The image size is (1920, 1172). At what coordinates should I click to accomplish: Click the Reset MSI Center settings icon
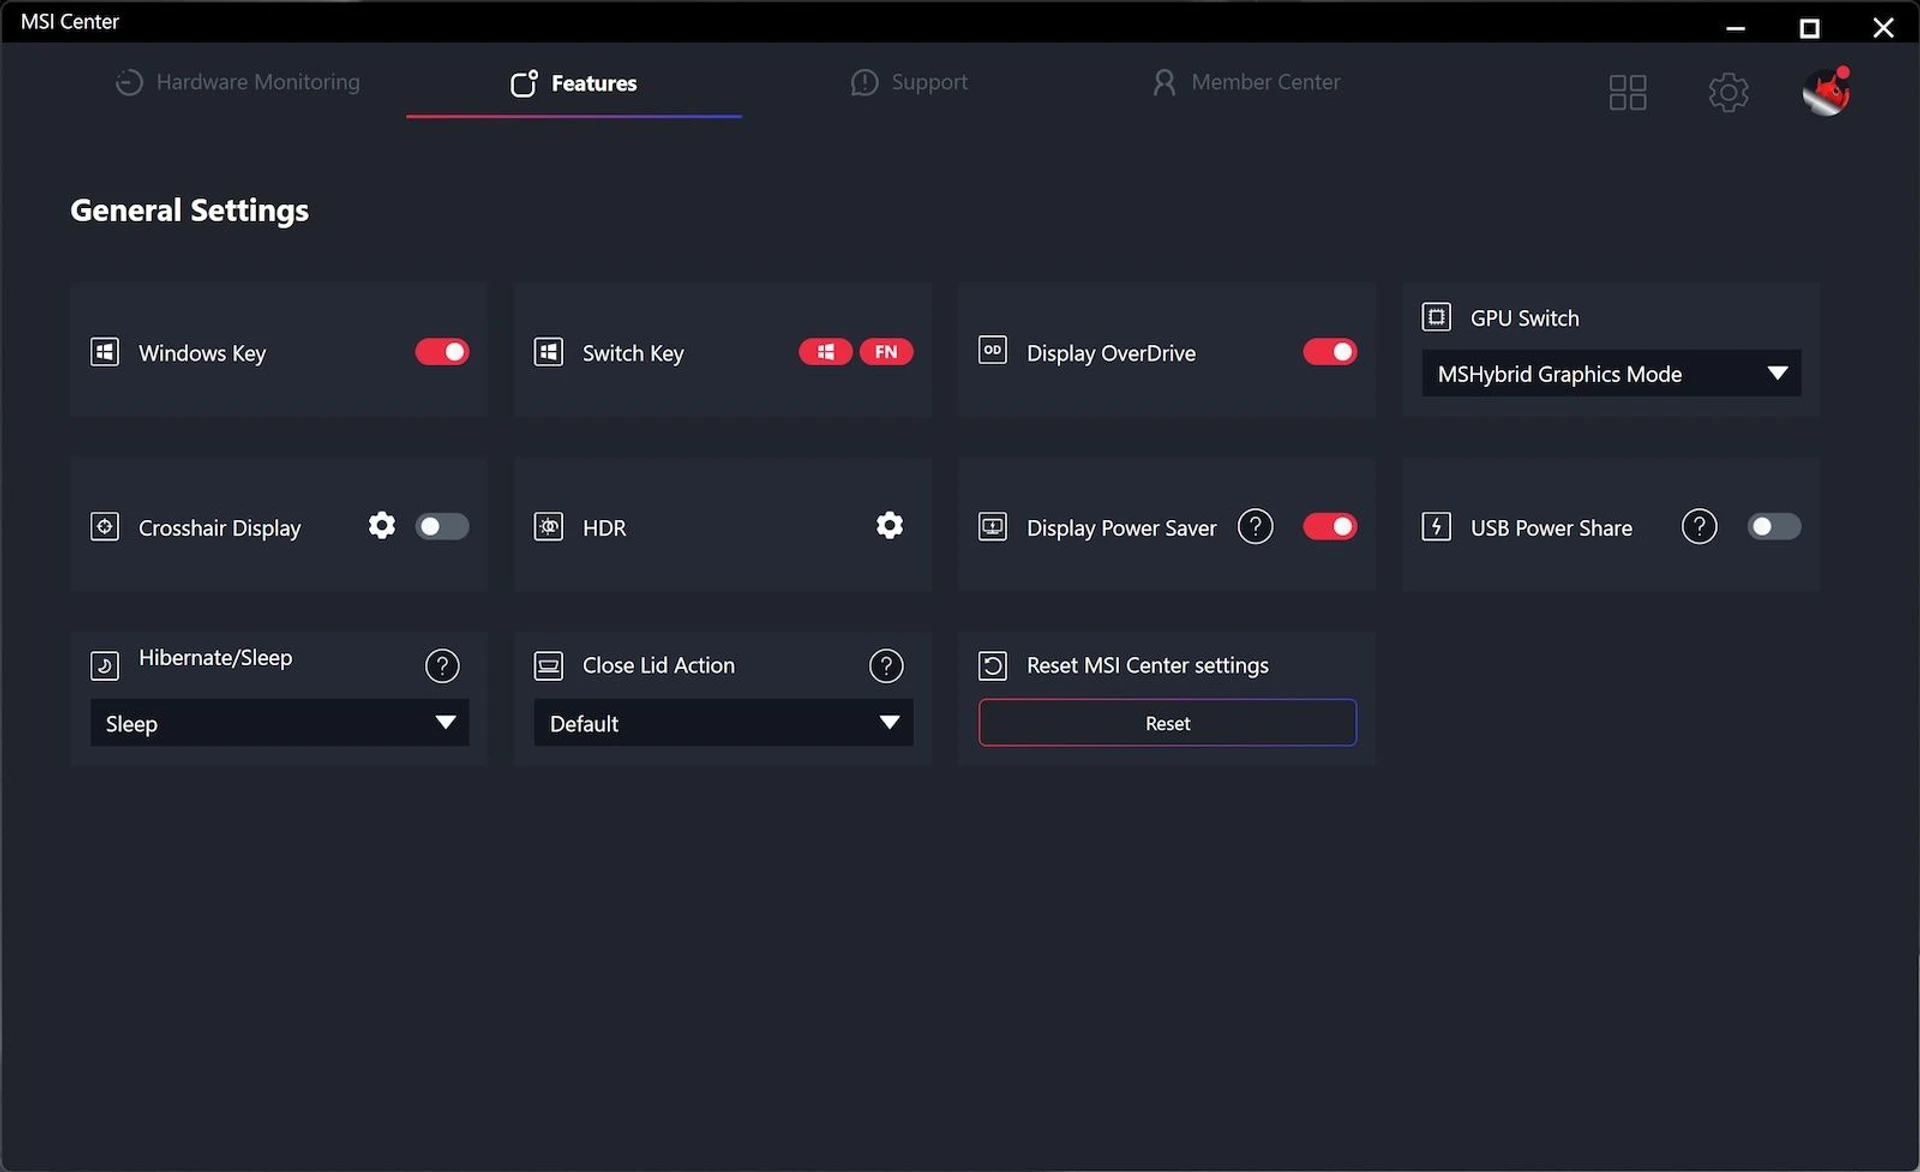992,666
